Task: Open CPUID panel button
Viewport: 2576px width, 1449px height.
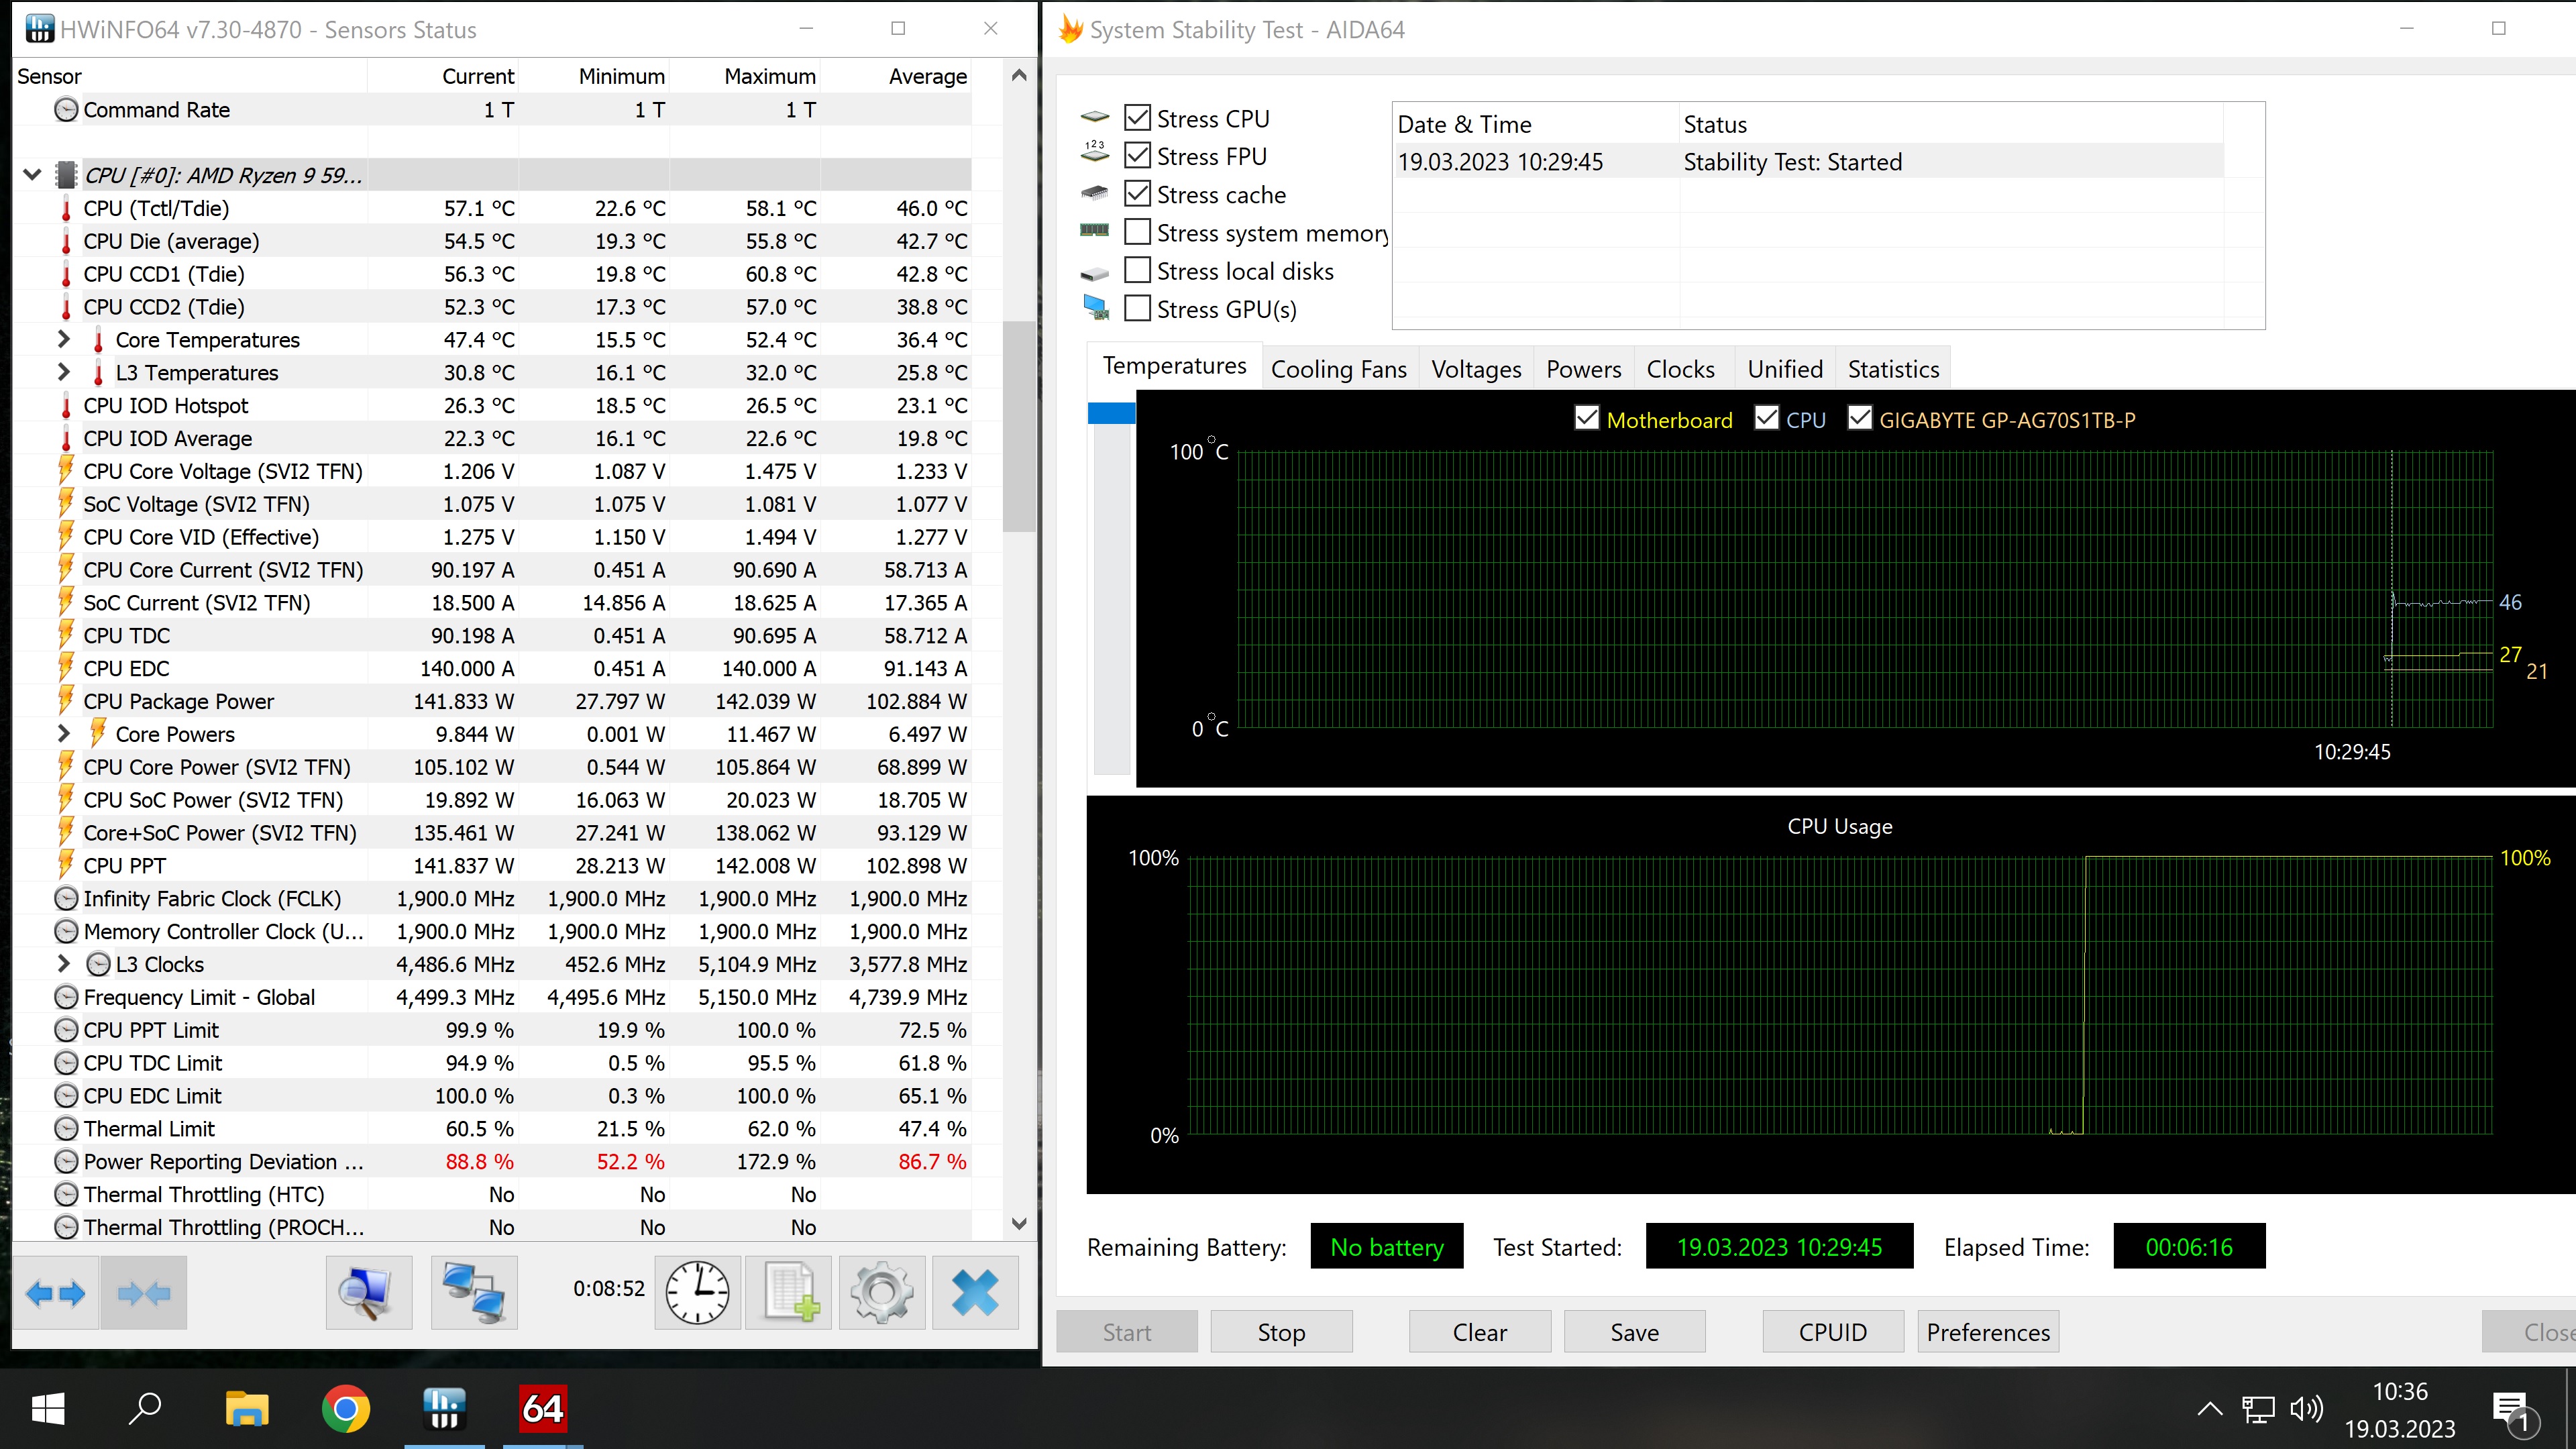Action: (1832, 1332)
